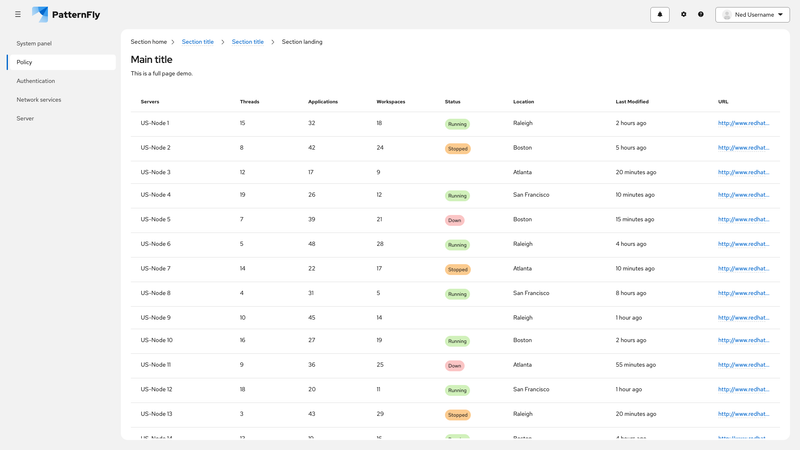Click the Down status of US-Node 5
This screenshot has height=450, width=800.
(x=455, y=220)
